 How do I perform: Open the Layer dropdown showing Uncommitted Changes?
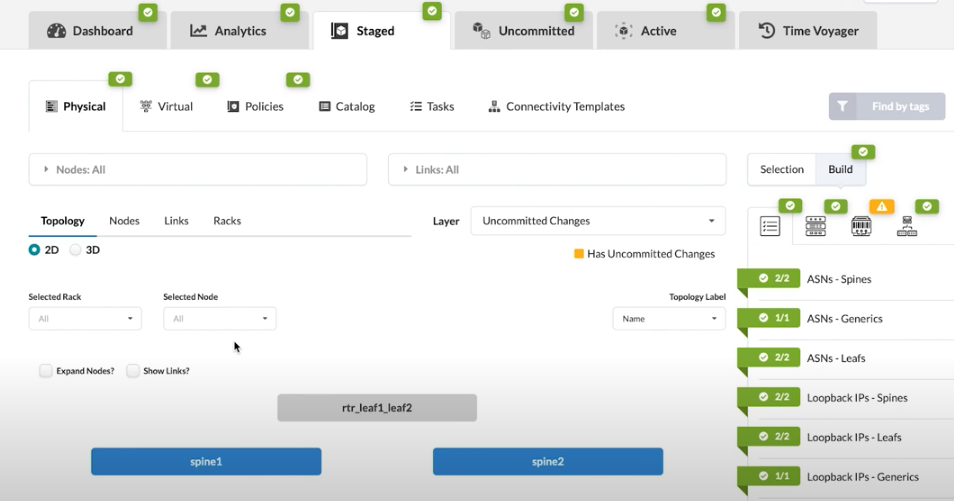tap(598, 221)
